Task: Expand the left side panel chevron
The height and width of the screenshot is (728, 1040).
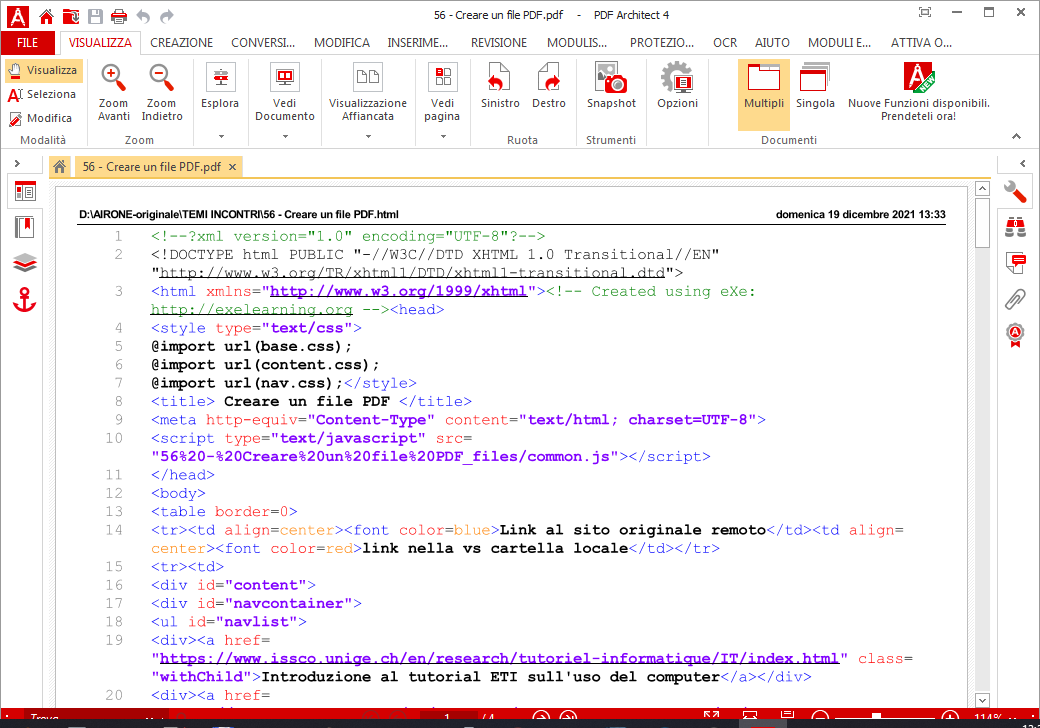Action: tap(17, 163)
